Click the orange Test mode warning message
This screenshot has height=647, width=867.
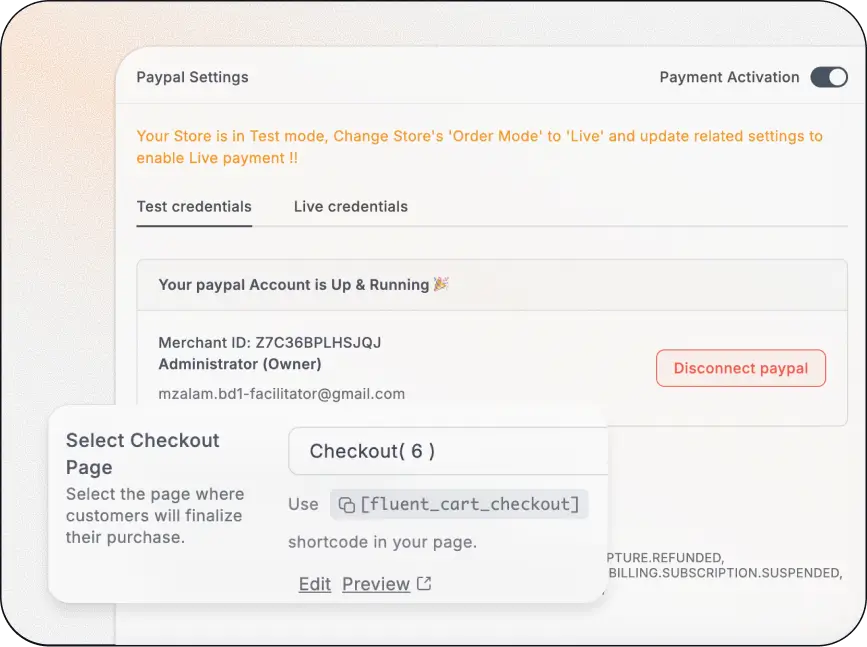[479, 147]
